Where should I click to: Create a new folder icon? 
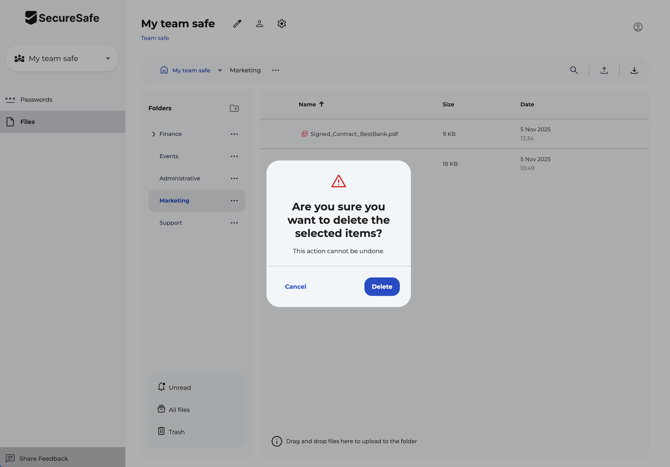(234, 108)
